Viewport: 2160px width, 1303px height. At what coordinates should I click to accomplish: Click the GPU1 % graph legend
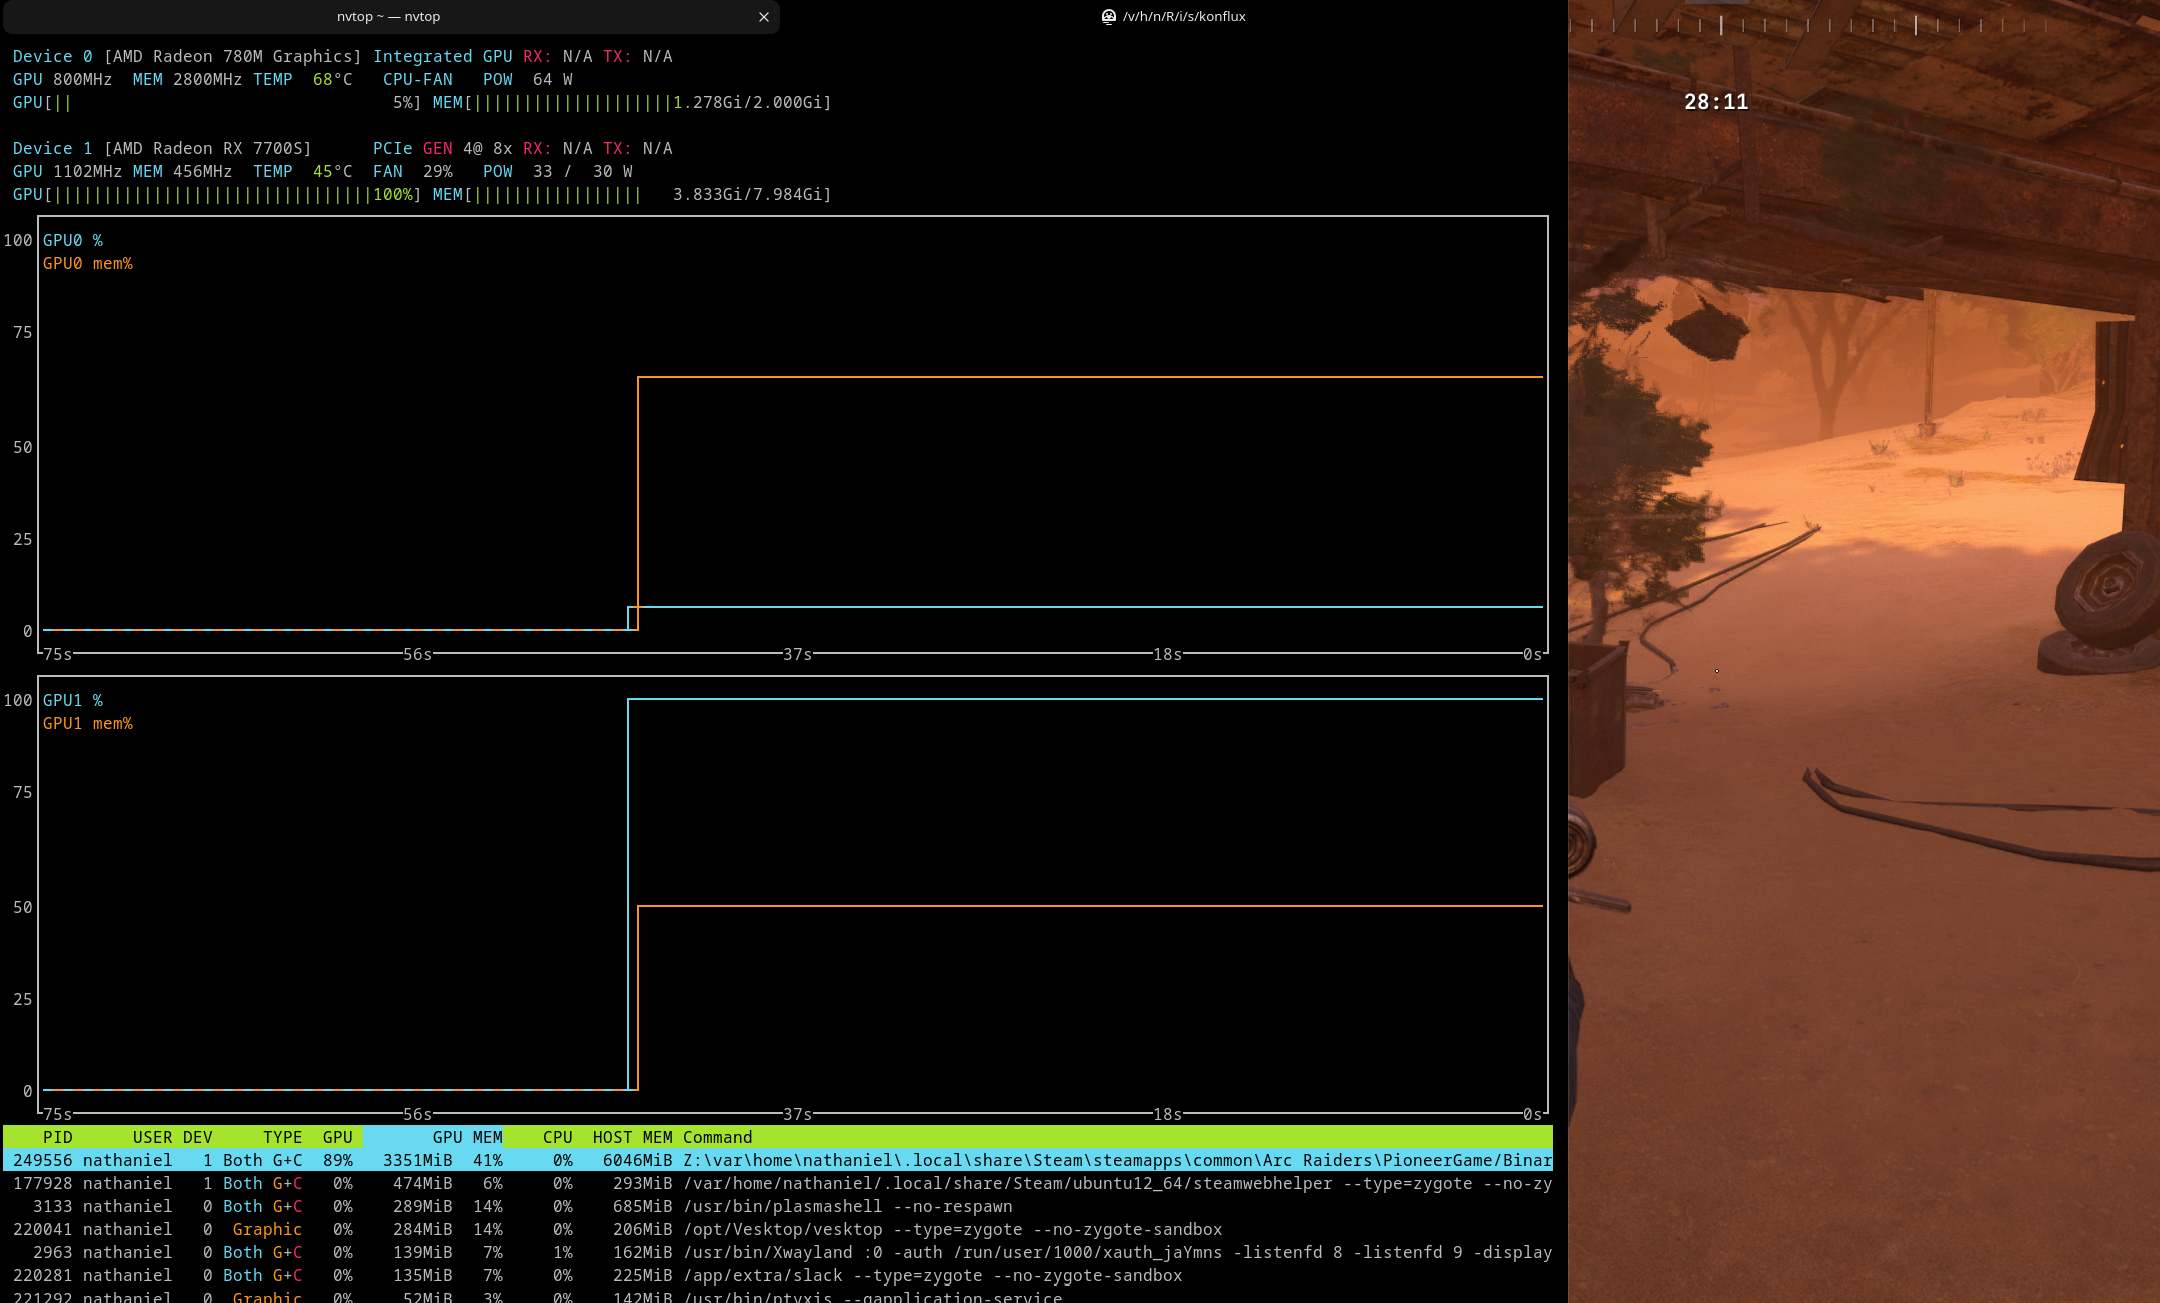72,700
